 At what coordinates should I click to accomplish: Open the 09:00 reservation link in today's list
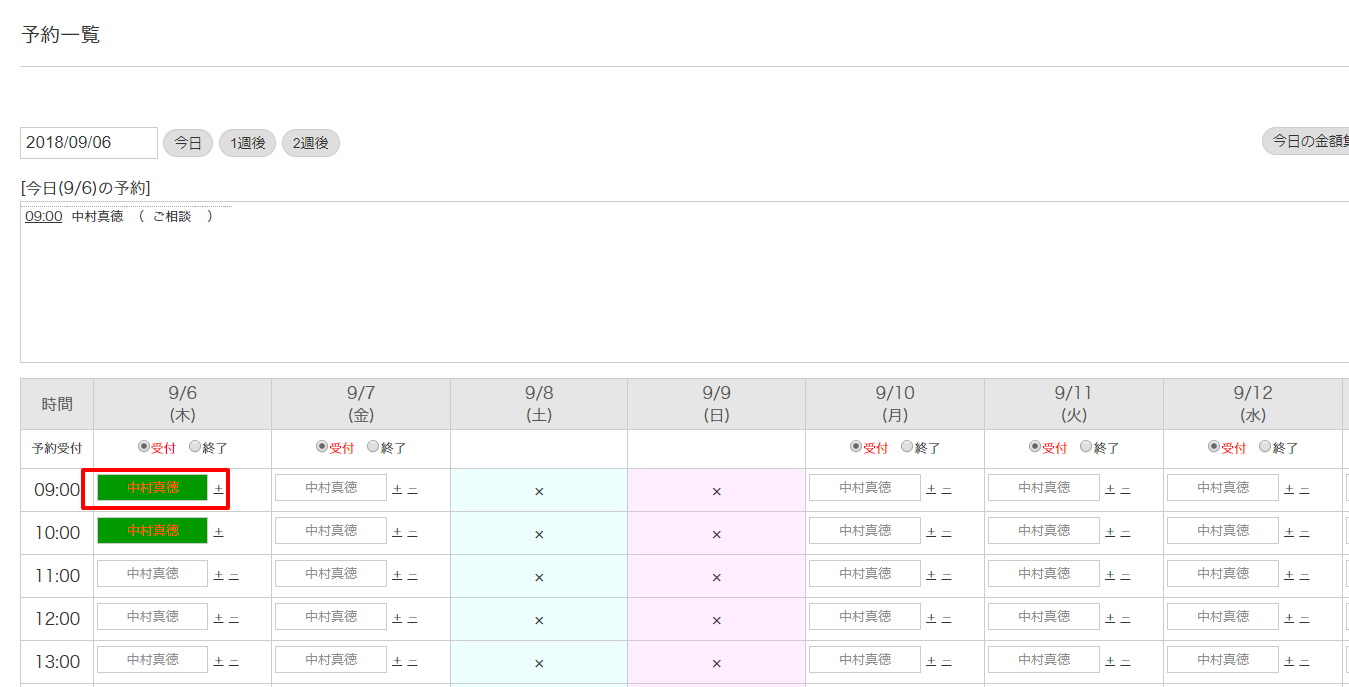click(44, 216)
